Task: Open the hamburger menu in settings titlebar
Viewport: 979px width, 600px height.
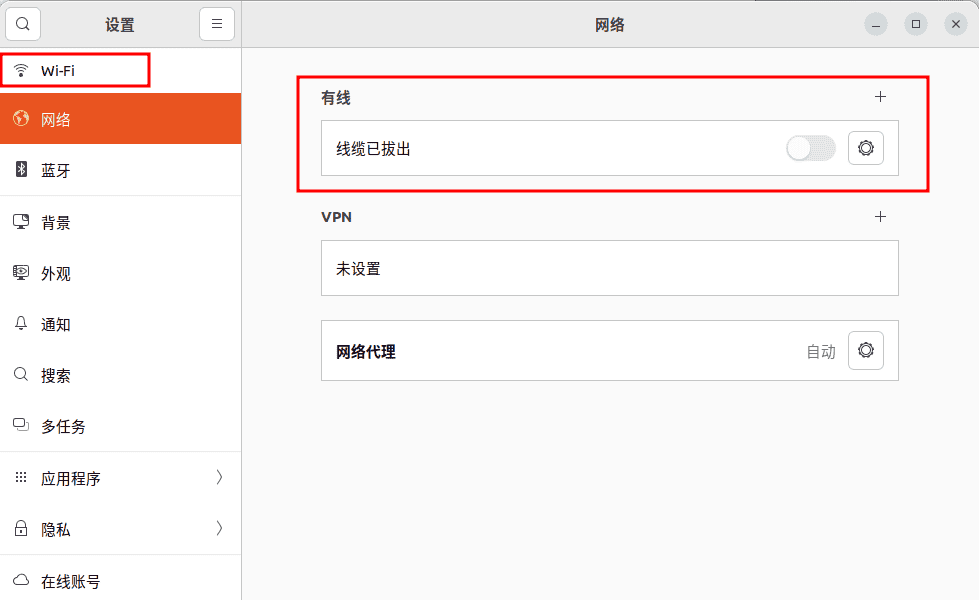Action: point(217,23)
